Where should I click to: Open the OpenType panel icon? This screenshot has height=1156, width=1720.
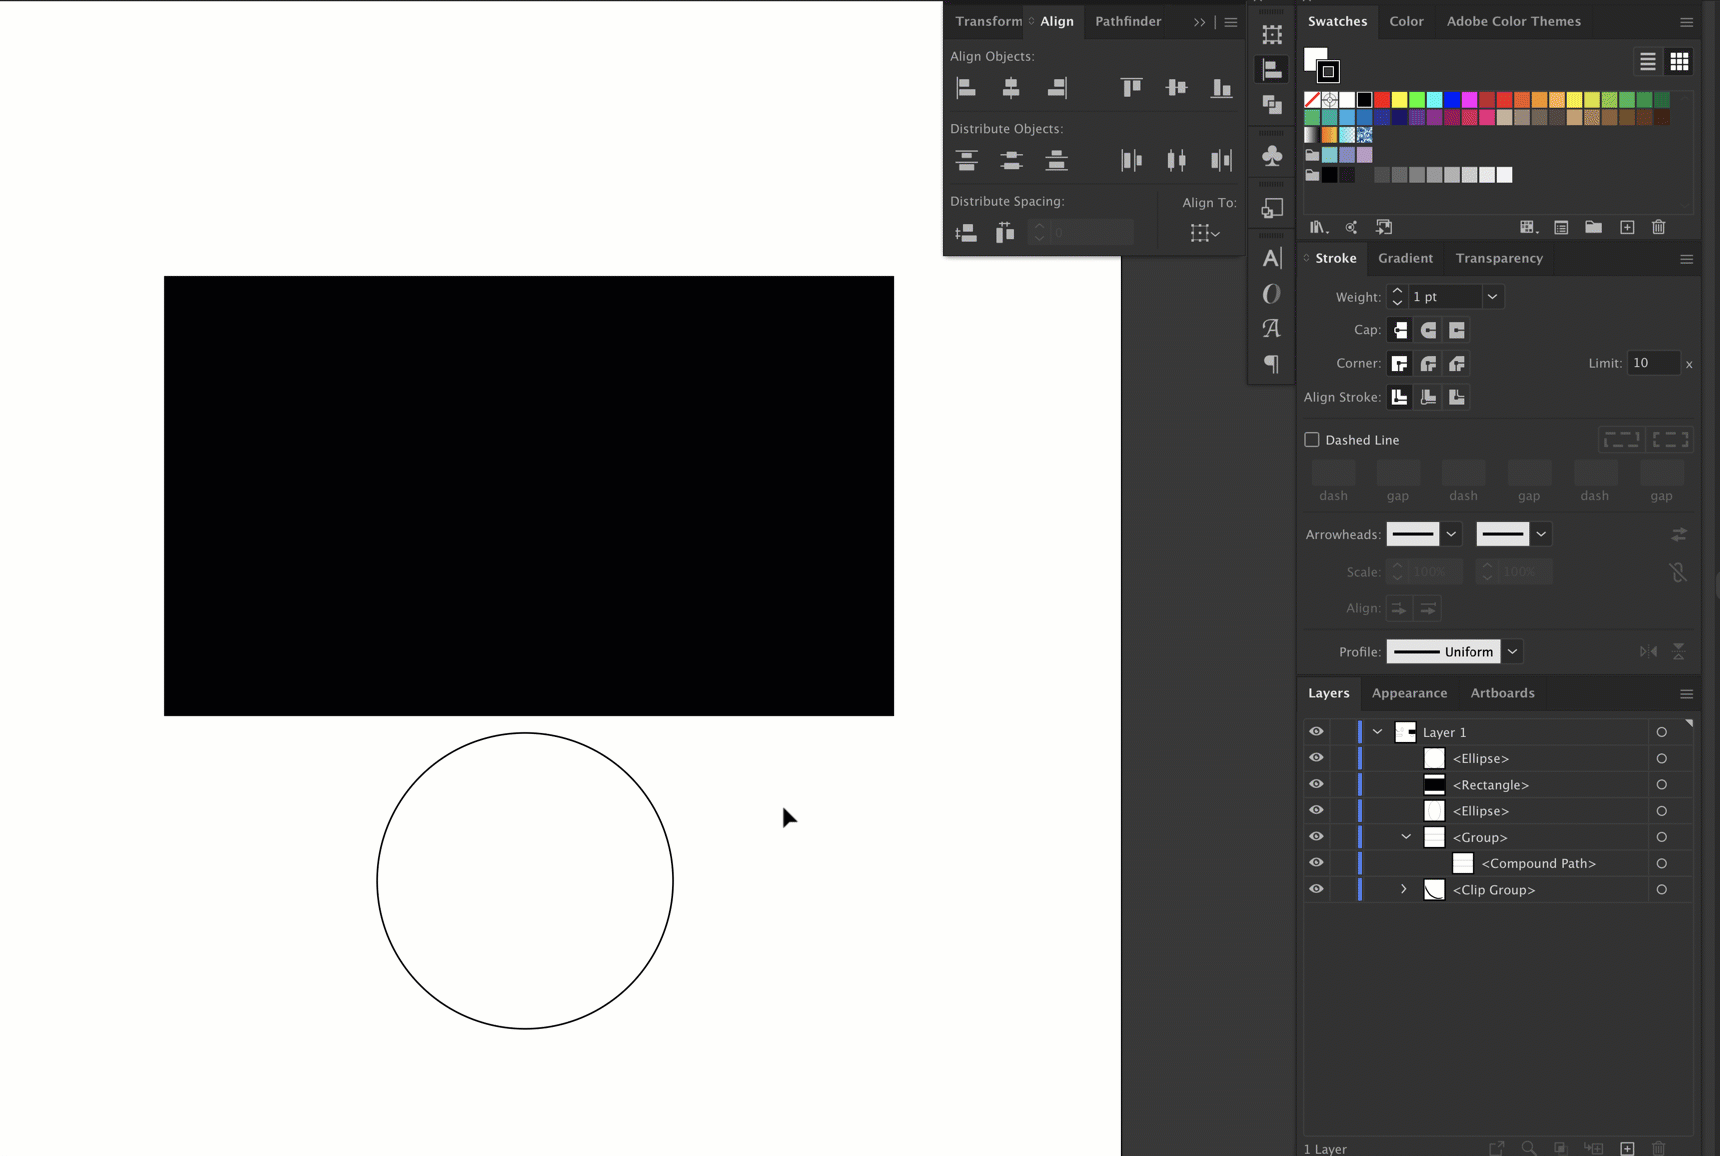(x=1272, y=294)
